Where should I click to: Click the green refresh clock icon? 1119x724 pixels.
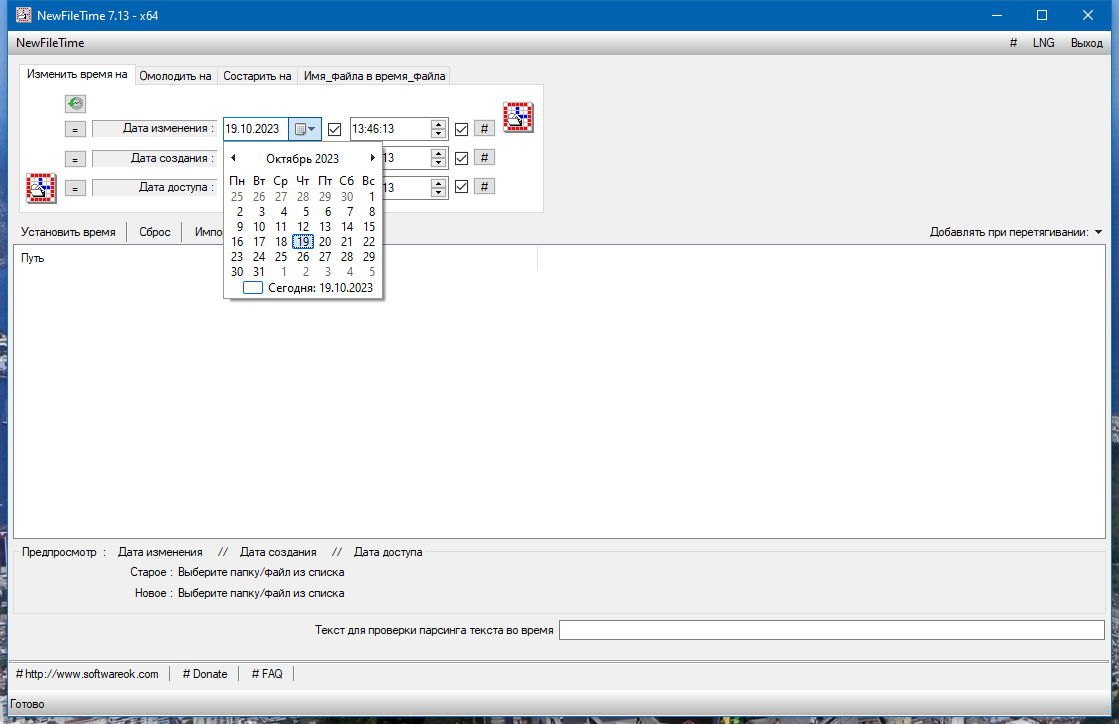pos(75,104)
